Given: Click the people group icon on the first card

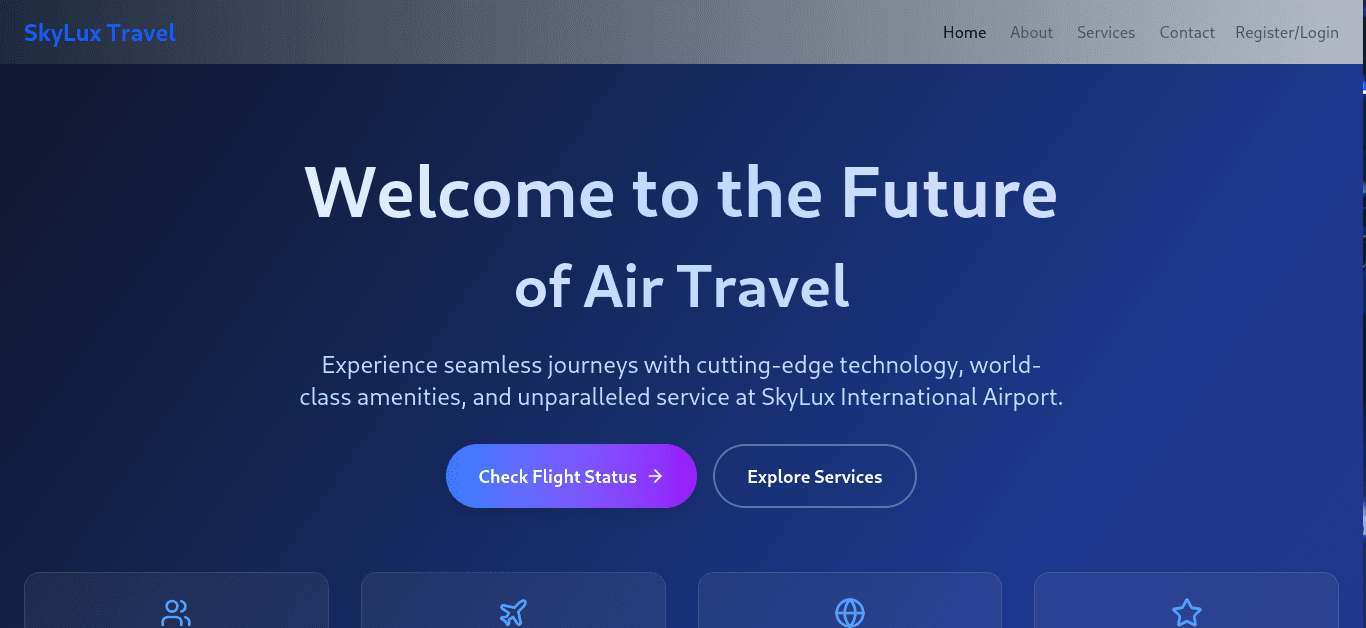Looking at the screenshot, I should tap(176, 613).
